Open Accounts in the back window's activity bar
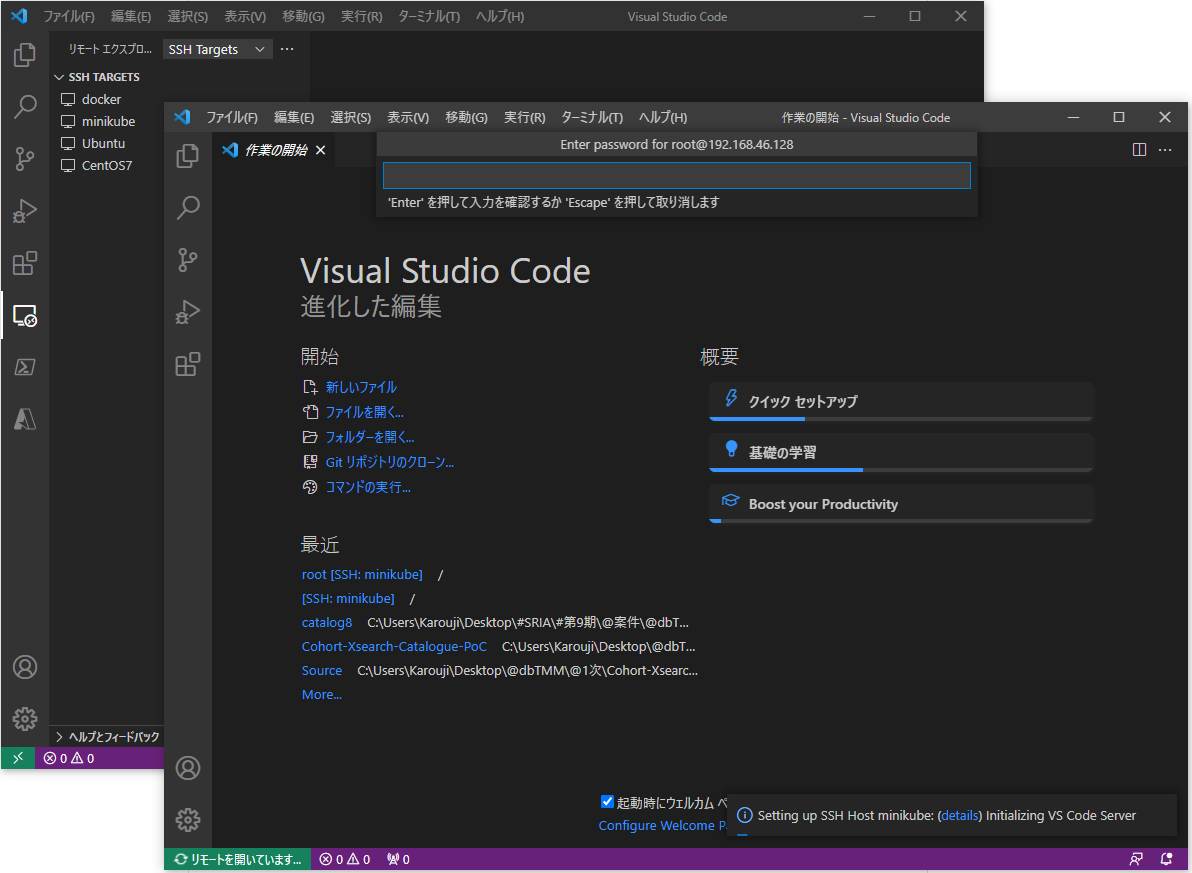 point(25,667)
